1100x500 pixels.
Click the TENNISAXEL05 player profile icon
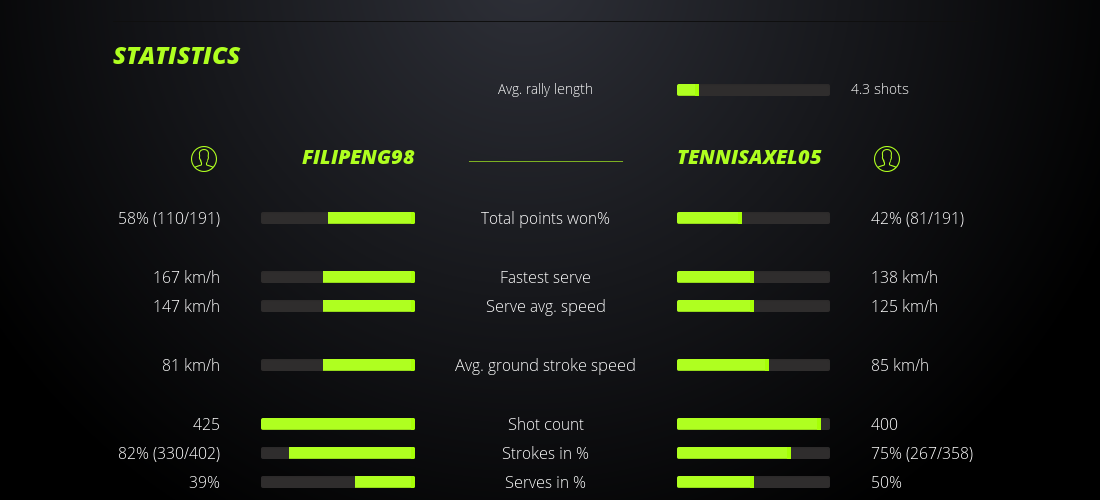point(886,158)
